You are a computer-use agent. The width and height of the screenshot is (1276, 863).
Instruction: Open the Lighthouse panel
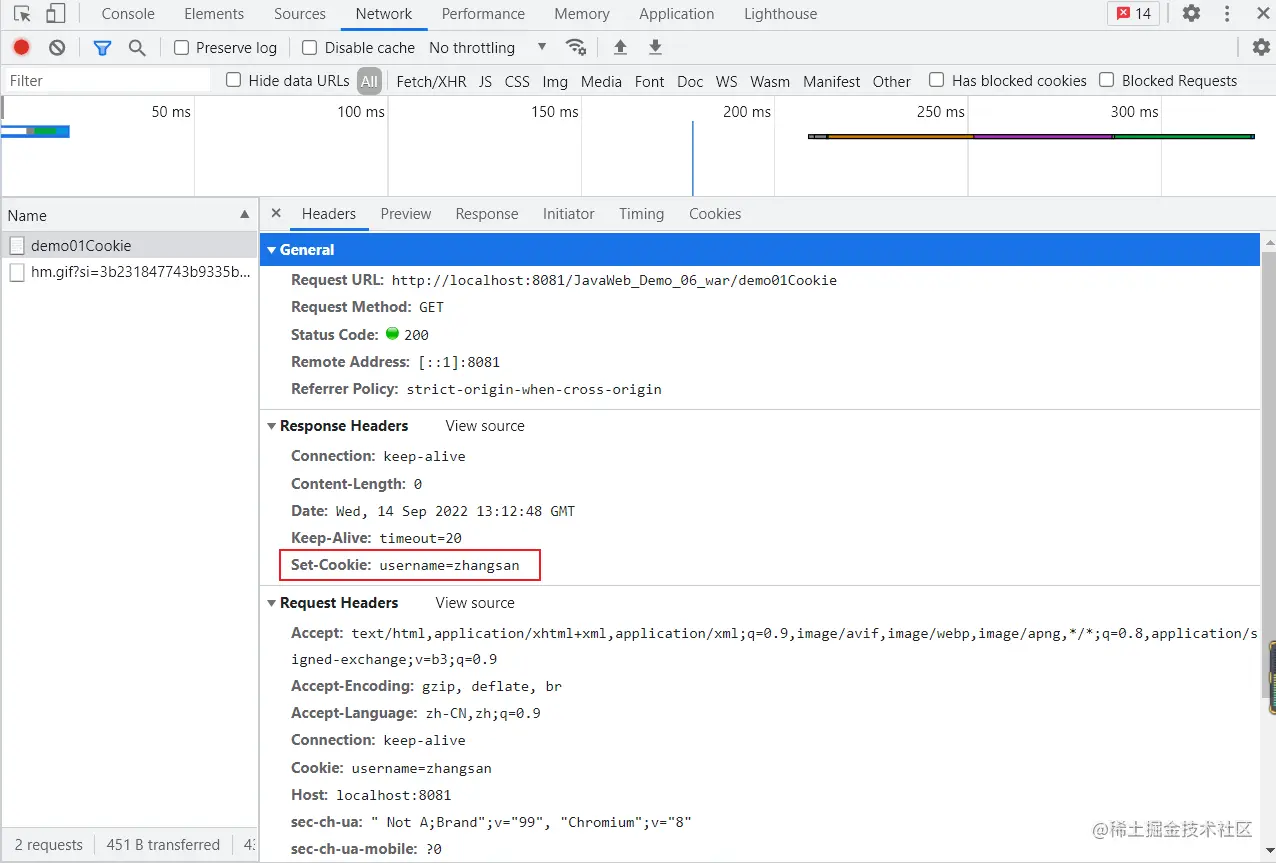[781, 14]
